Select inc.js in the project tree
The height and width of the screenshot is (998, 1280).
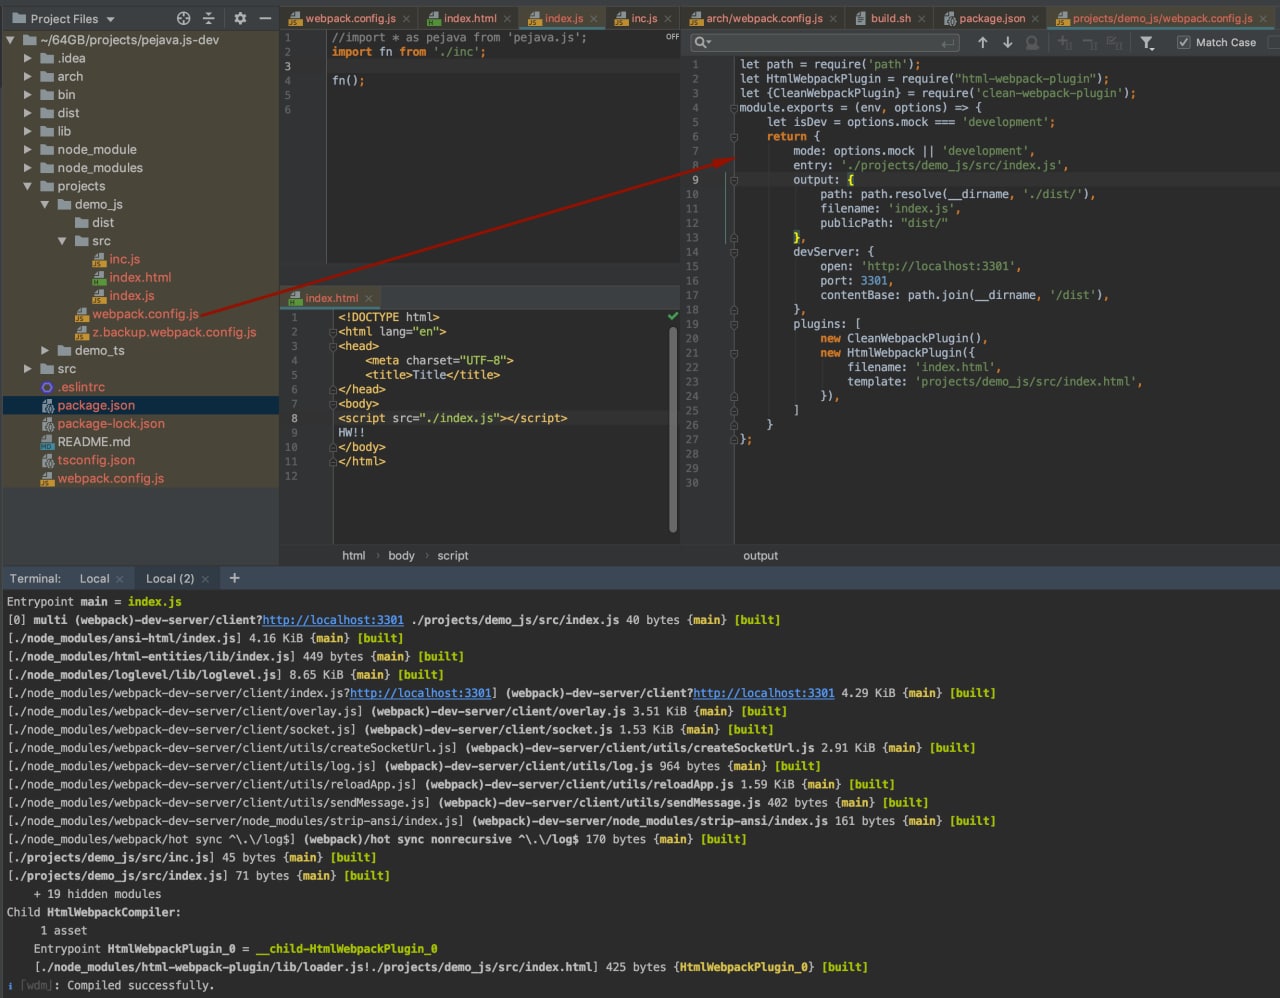pyautogui.click(x=125, y=259)
